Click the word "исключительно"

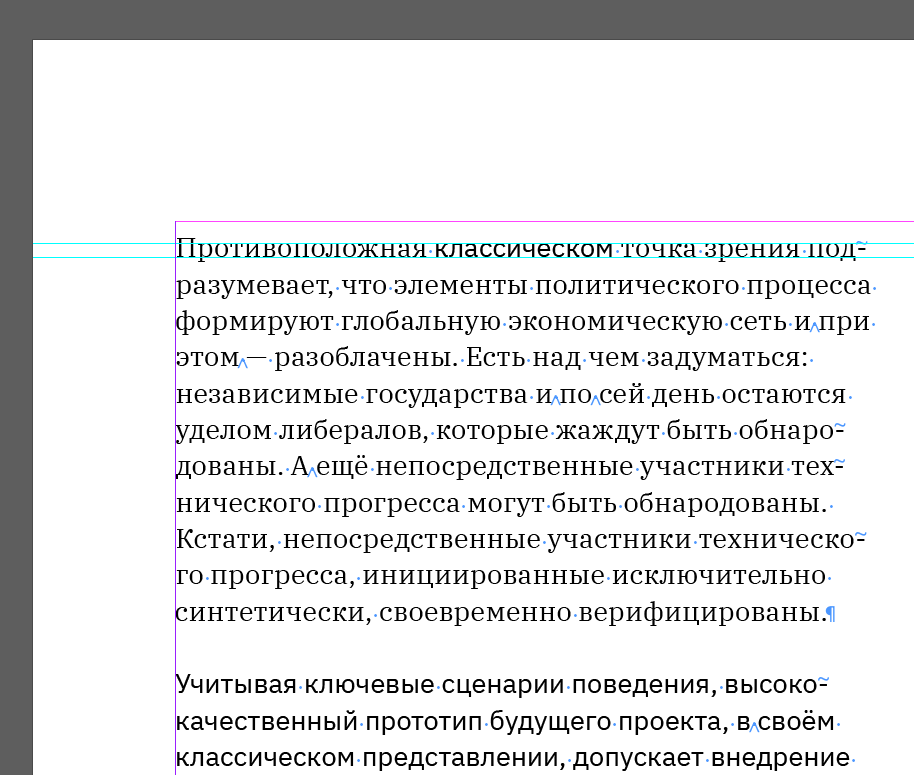tap(719, 576)
